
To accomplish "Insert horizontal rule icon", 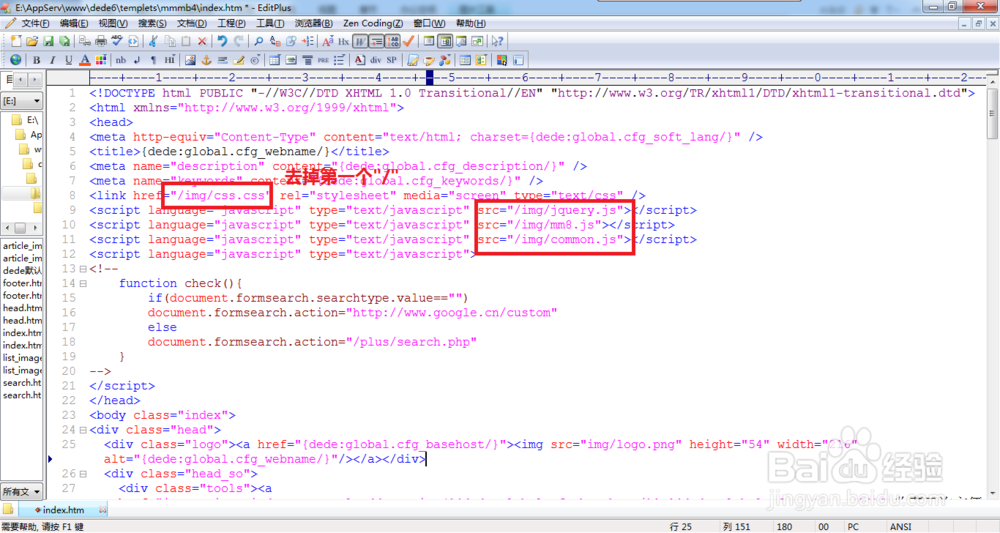I will point(222,60).
